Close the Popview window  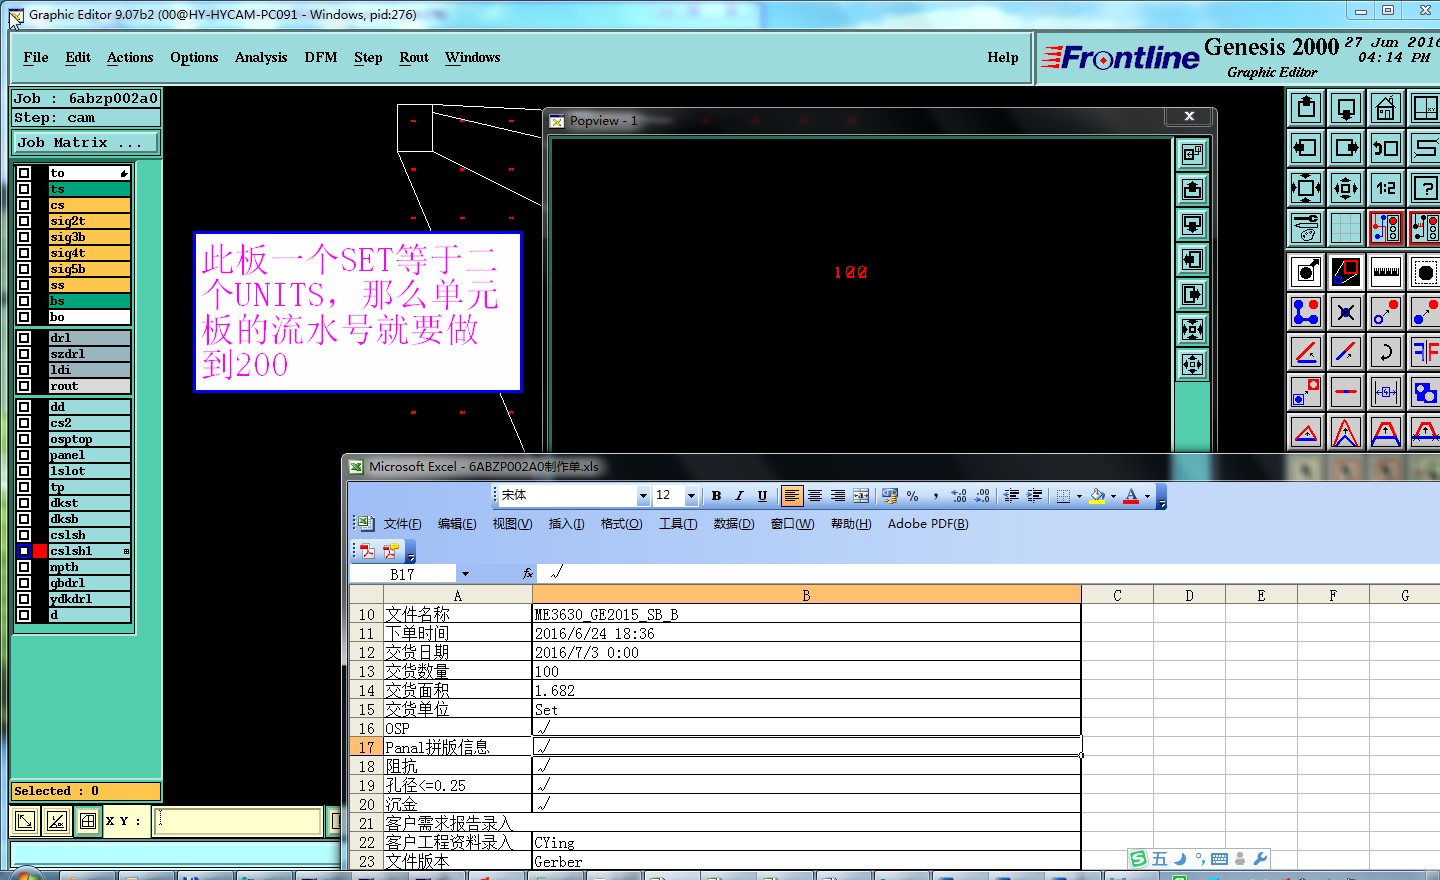pos(1190,116)
